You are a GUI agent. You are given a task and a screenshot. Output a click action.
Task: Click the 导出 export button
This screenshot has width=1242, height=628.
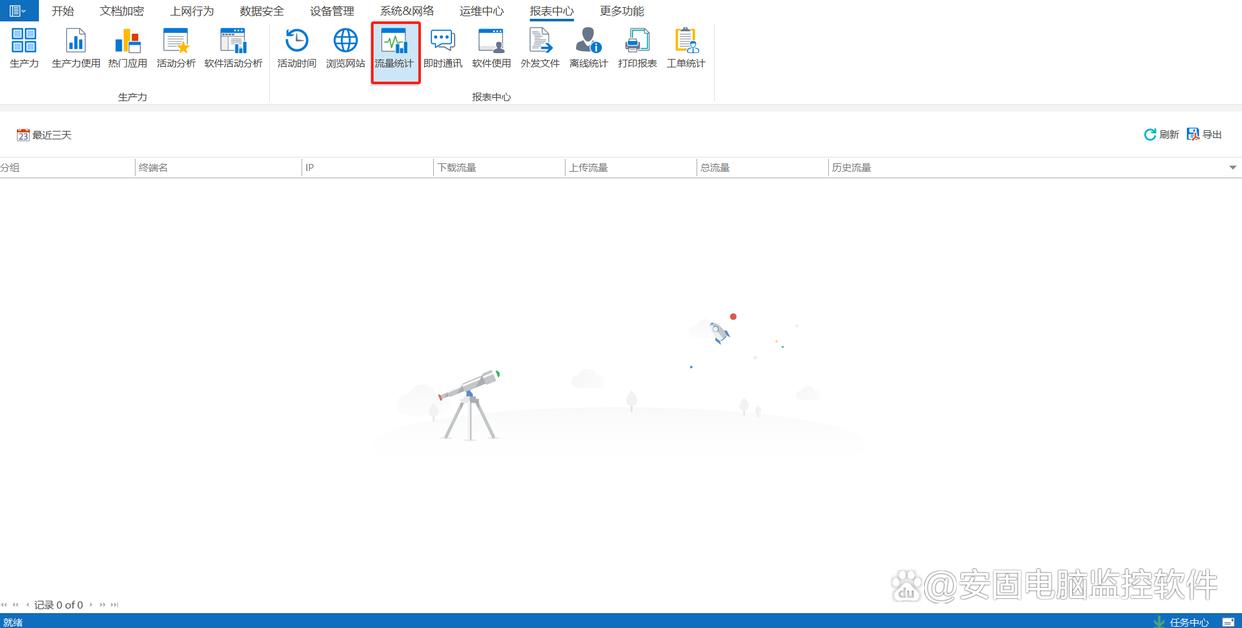pos(1204,134)
